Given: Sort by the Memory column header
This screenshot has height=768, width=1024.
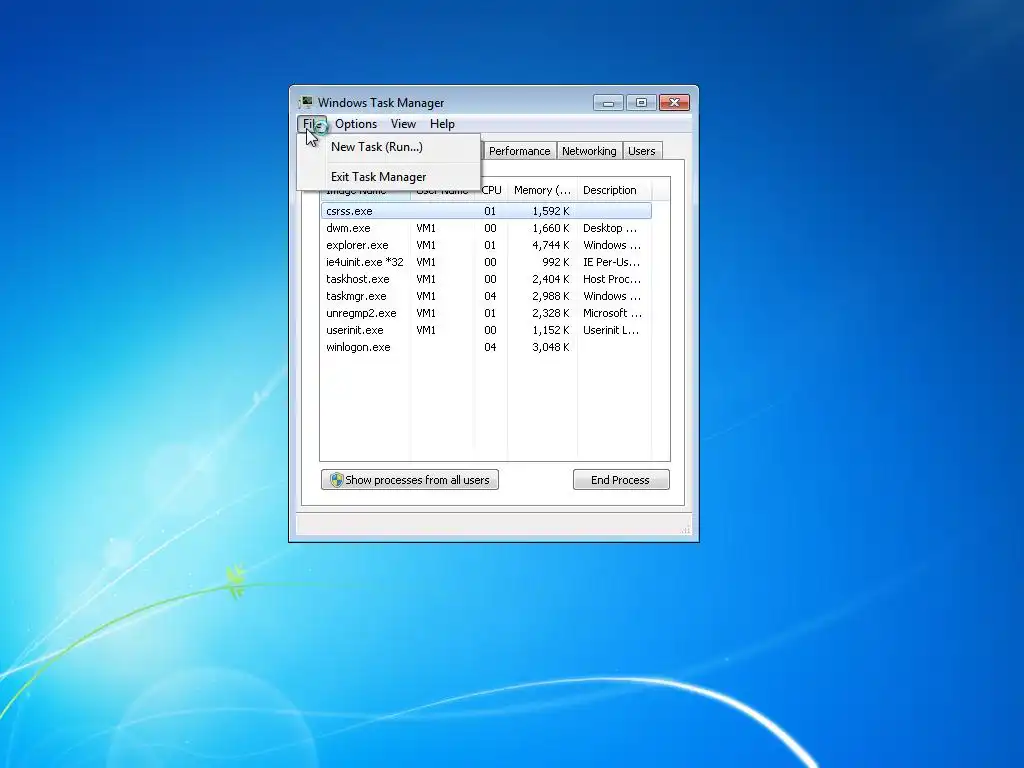Looking at the screenshot, I should point(543,190).
